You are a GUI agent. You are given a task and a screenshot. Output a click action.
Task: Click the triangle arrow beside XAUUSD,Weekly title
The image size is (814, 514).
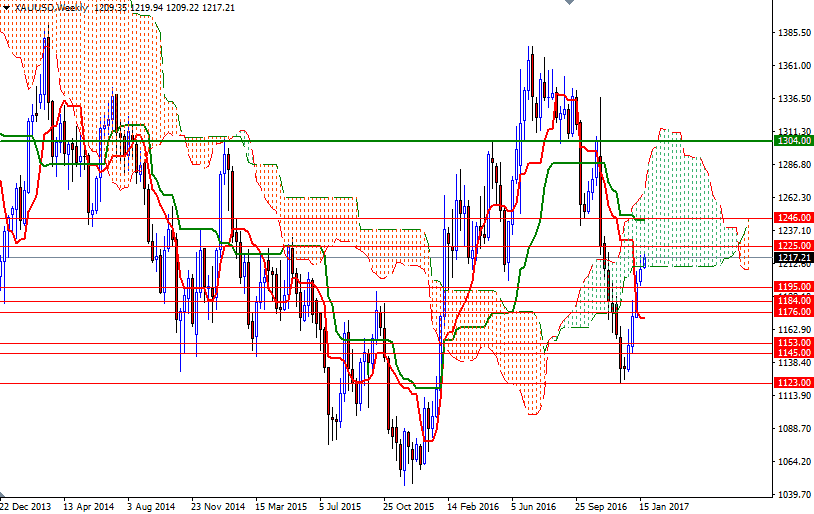(6, 7)
